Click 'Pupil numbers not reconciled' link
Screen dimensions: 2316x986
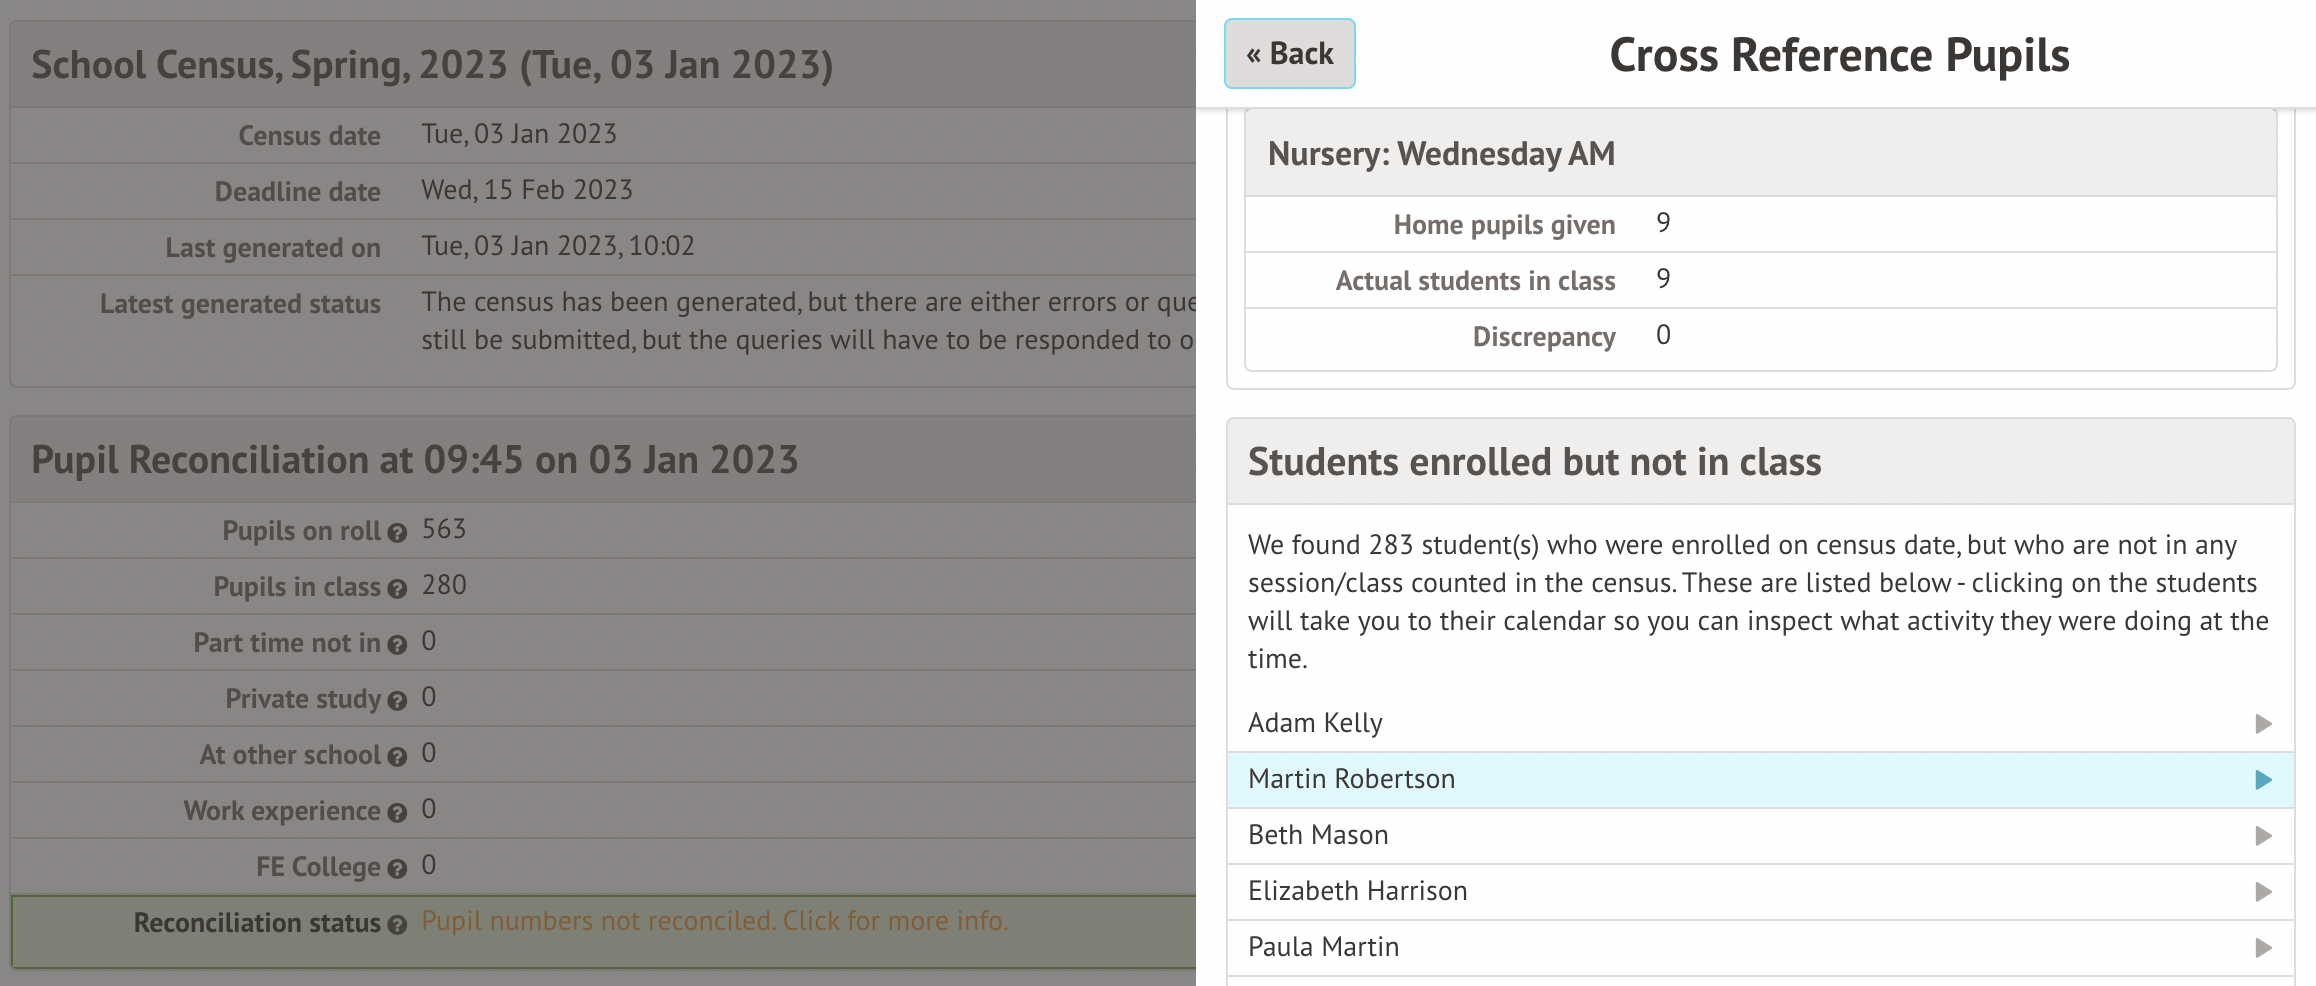[x=714, y=921]
